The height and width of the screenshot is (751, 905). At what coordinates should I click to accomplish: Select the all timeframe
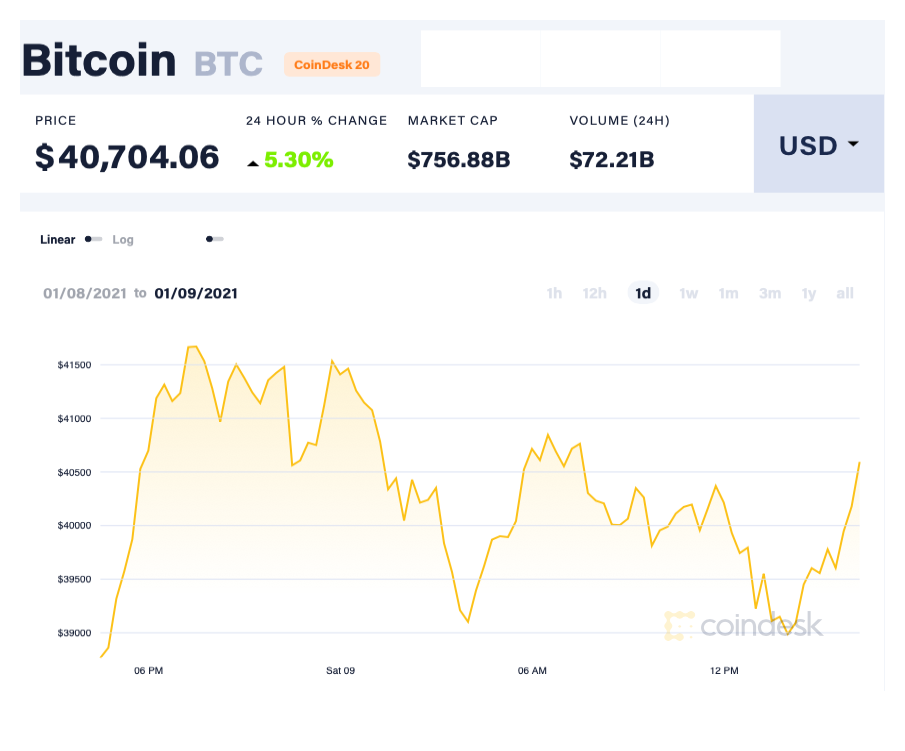tap(845, 293)
